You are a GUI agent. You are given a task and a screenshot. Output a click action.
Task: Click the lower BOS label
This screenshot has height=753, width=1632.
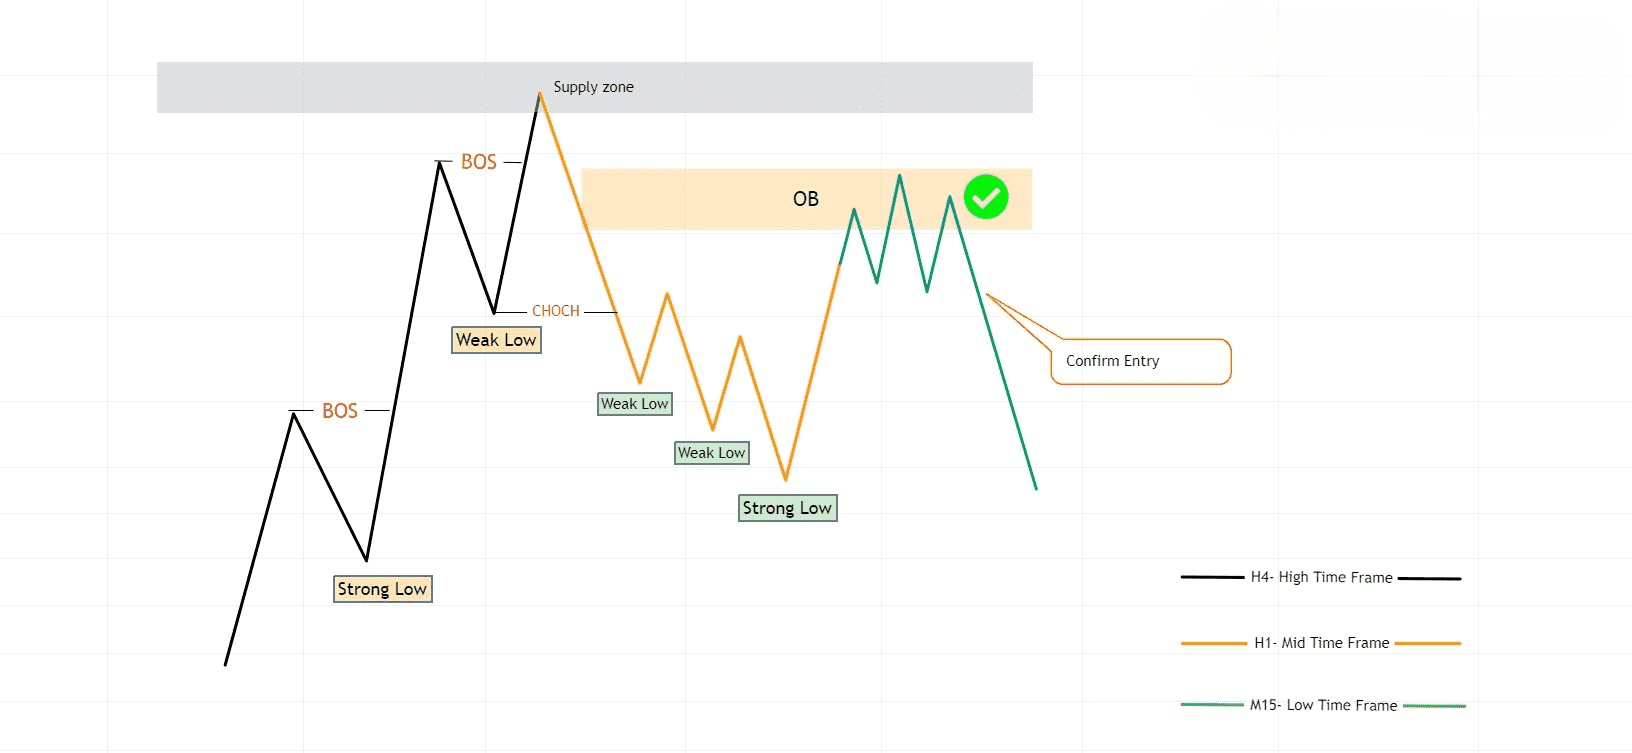(340, 411)
